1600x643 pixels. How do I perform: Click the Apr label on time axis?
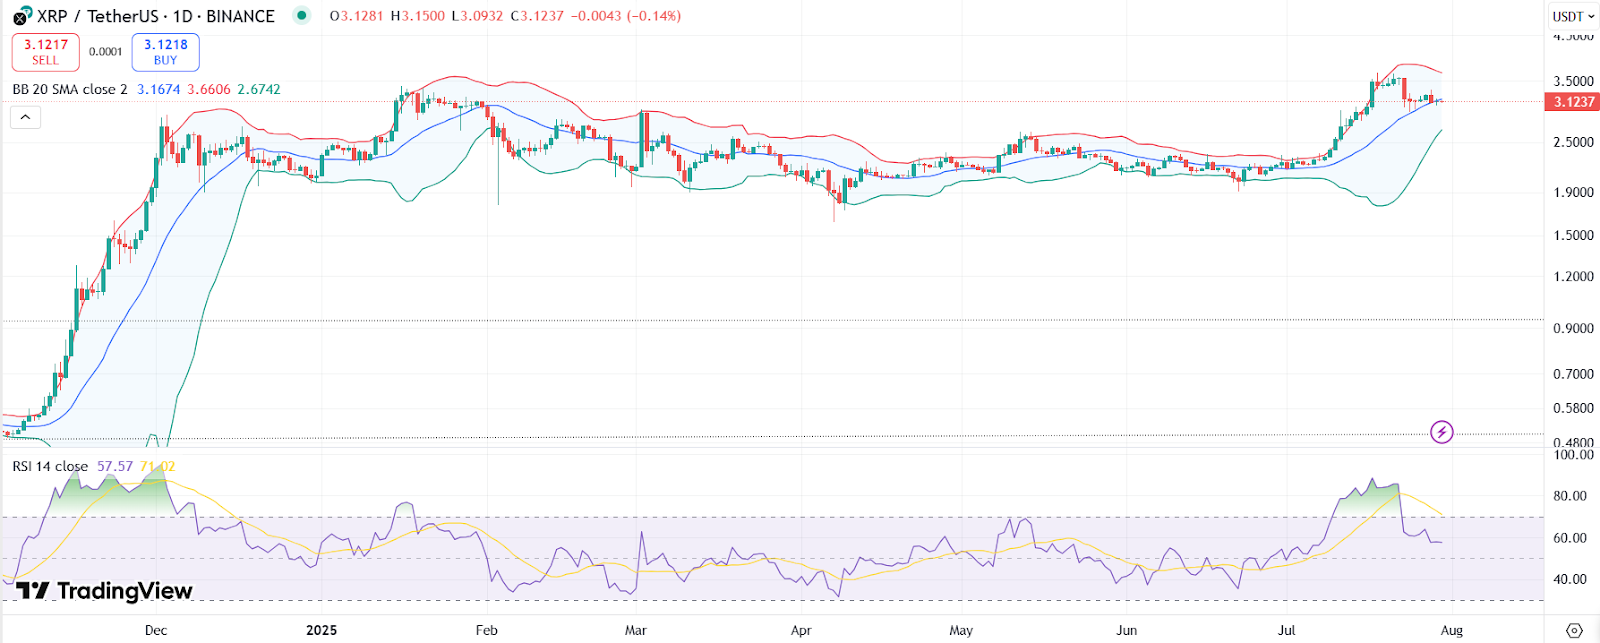tap(801, 630)
